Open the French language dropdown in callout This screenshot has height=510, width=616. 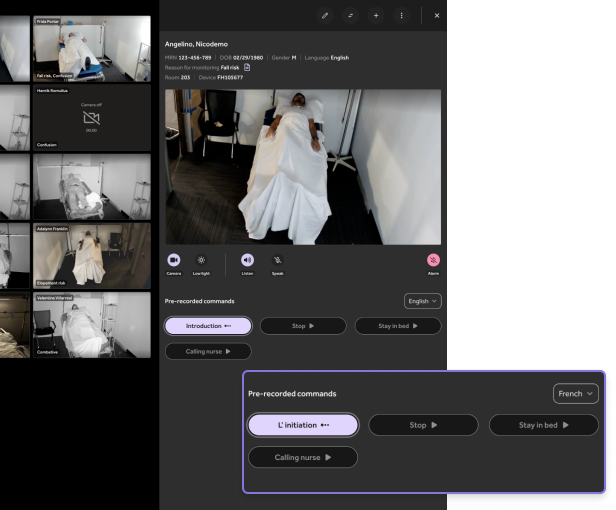[x=576, y=394]
